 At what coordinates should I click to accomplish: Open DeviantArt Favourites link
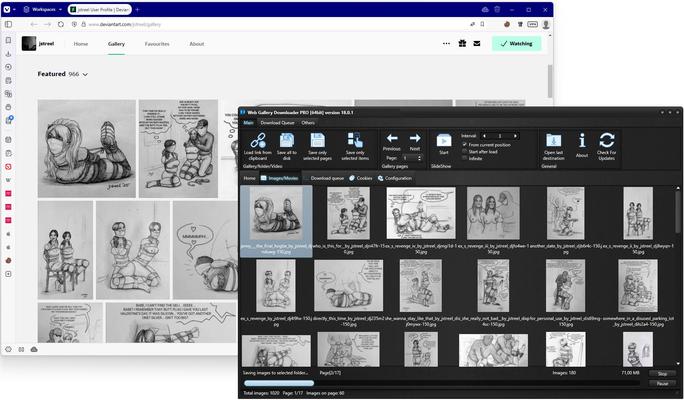pyautogui.click(x=157, y=44)
